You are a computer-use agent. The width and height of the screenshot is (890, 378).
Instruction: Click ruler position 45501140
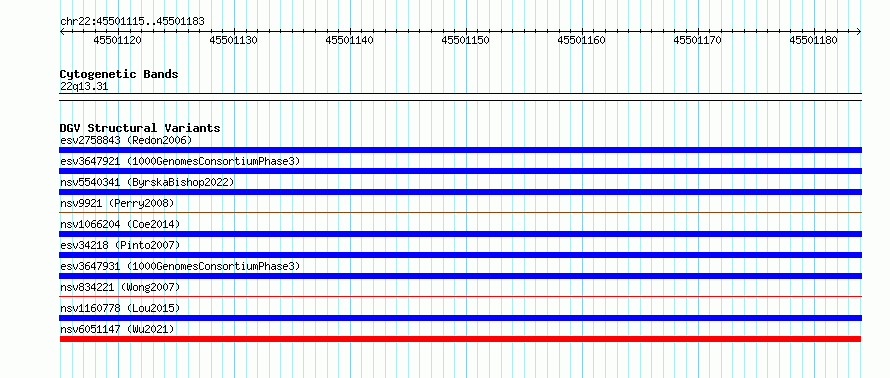[x=350, y=40]
